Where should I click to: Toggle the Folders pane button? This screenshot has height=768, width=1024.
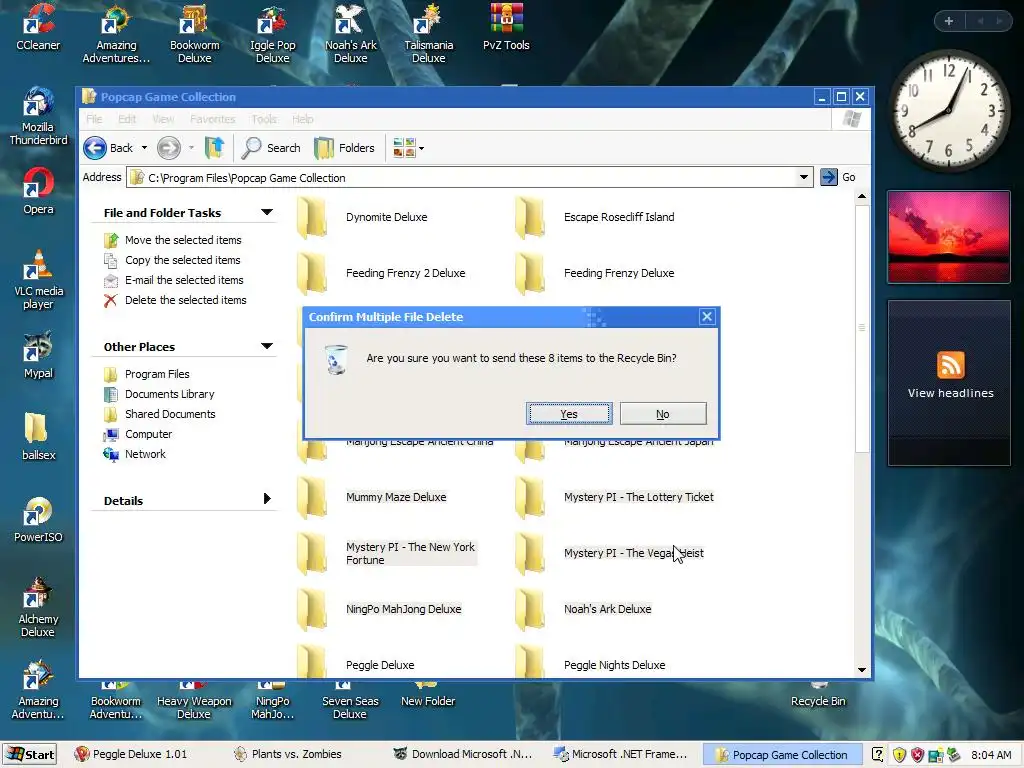[344, 148]
